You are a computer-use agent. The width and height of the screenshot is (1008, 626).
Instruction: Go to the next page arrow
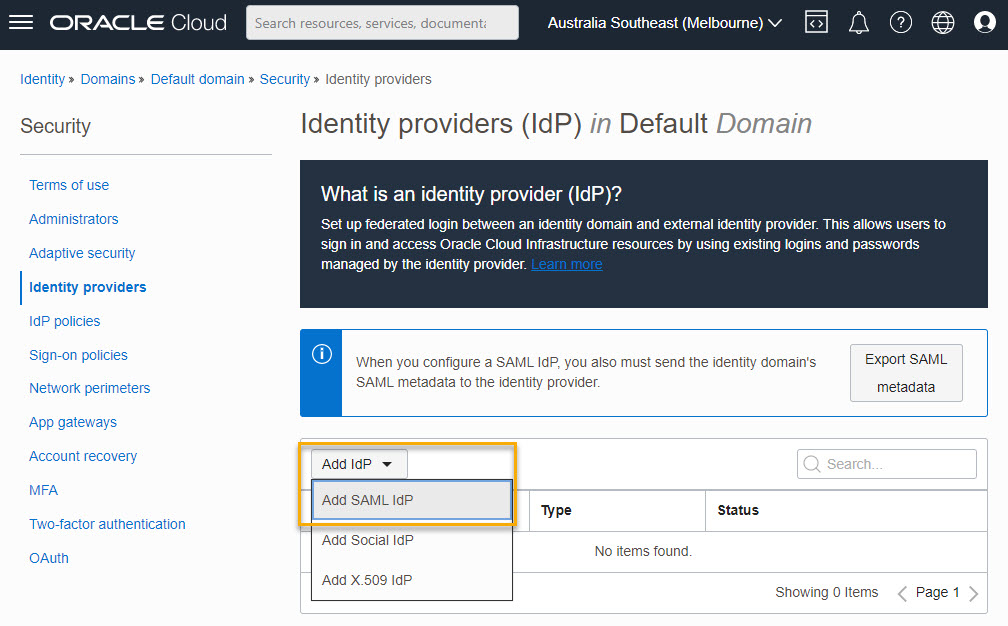coord(973,593)
